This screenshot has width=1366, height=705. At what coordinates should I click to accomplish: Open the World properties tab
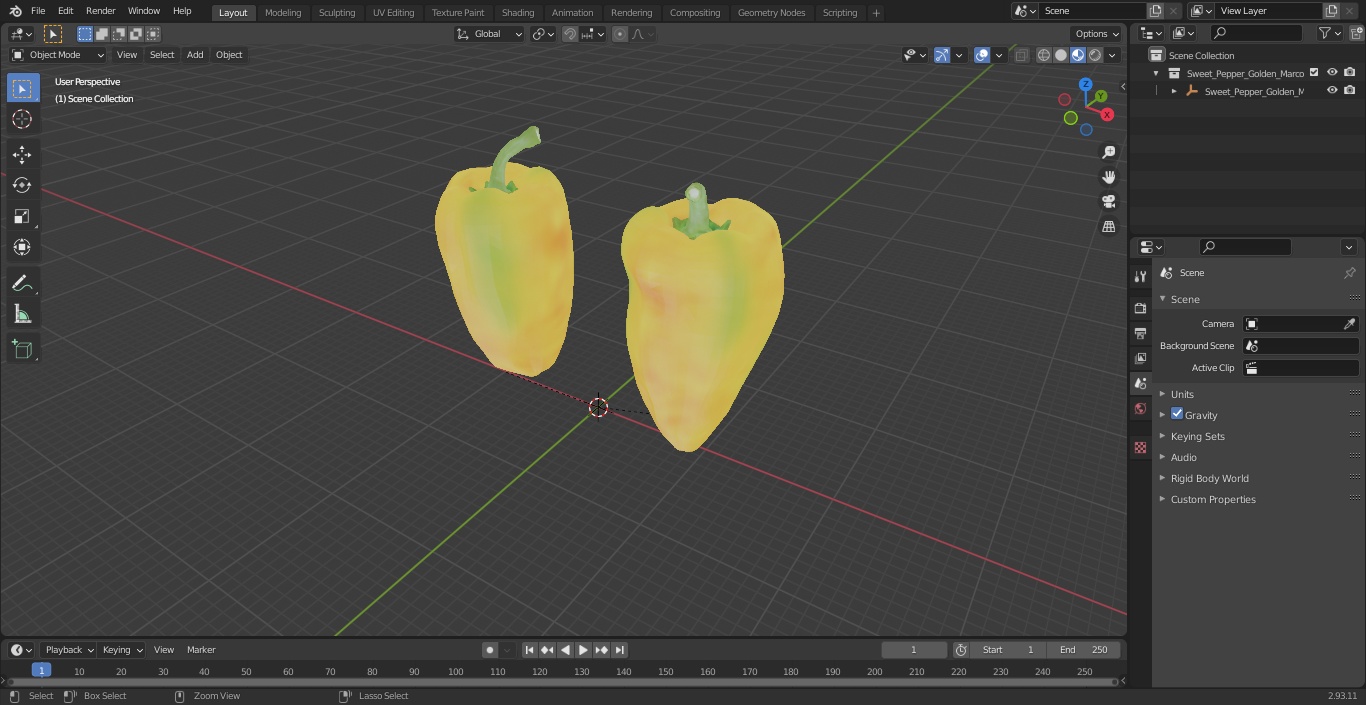(1140, 409)
